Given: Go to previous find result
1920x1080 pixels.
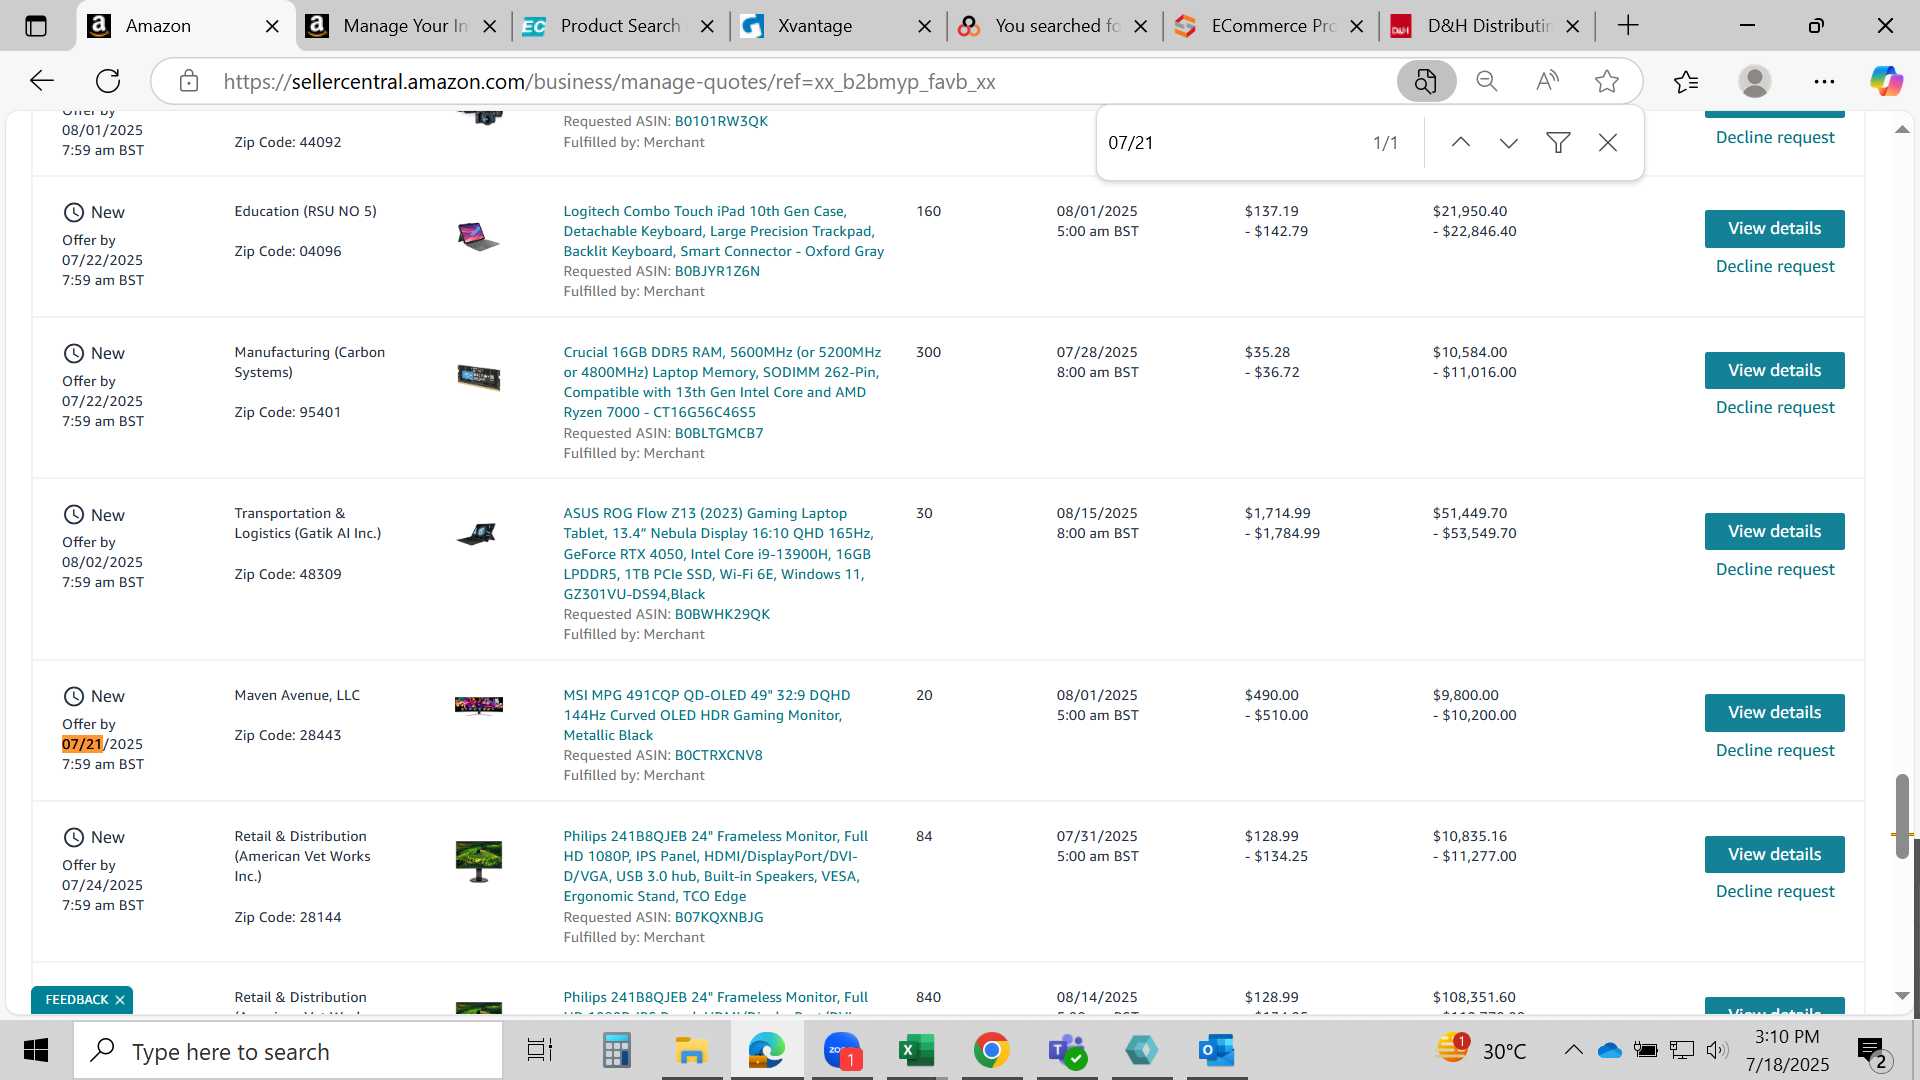Looking at the screenshot, I should click(x=1461, y=143).
